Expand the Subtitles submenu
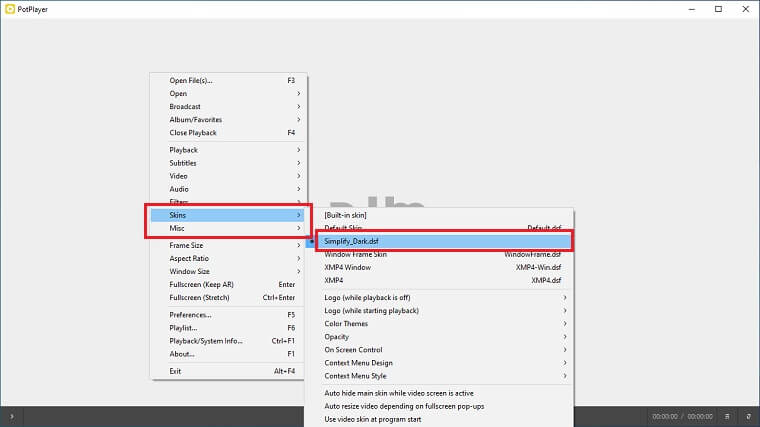This screenshot has height=427, width=760. tap(228, 163)
